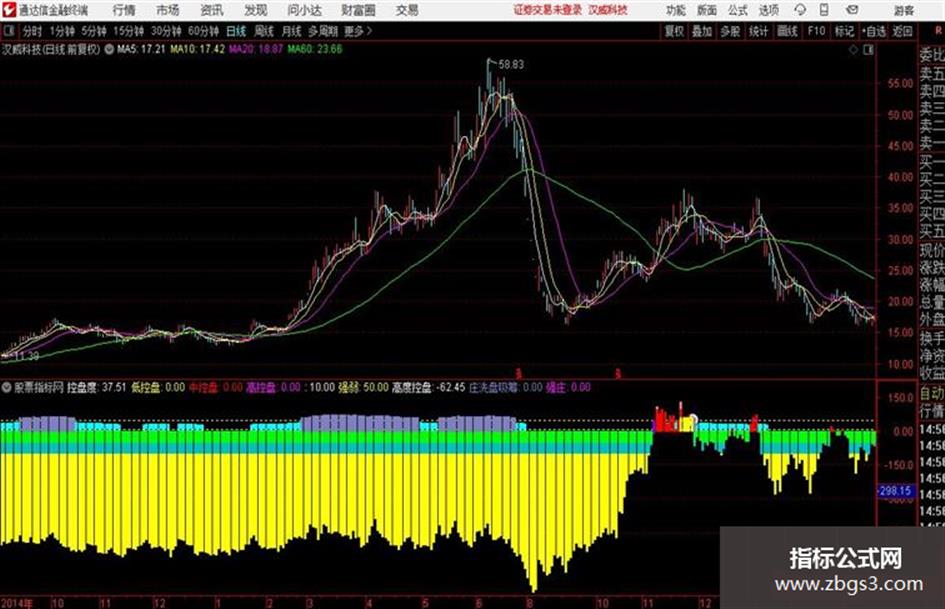Click the 返回 back button
Viewport: 945px width, 609px height.
(x=903, y=31)
